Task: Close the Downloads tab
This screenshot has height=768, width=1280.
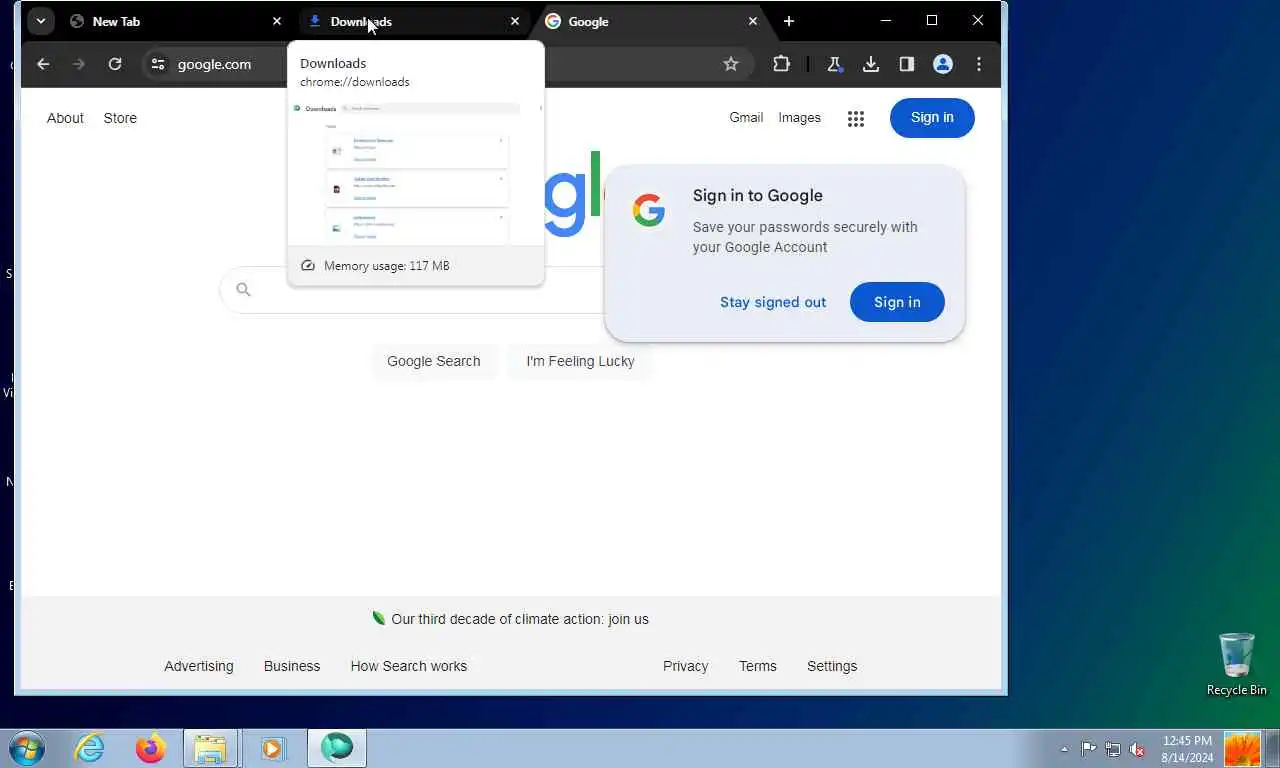Action: [x=515, y=21]
